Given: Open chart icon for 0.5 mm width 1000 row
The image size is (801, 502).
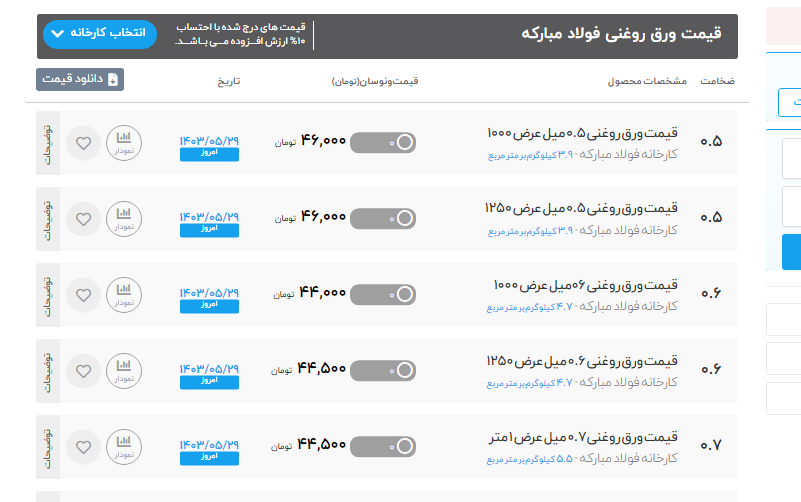Looking at the screenshot, I should click(x=124, y=142).
